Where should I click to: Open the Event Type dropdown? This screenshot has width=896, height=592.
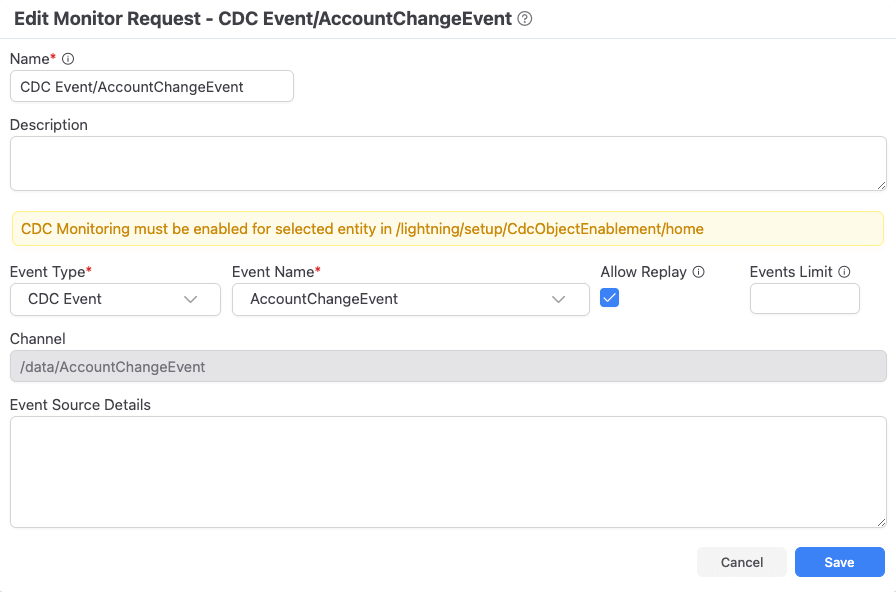coord(115,299)
